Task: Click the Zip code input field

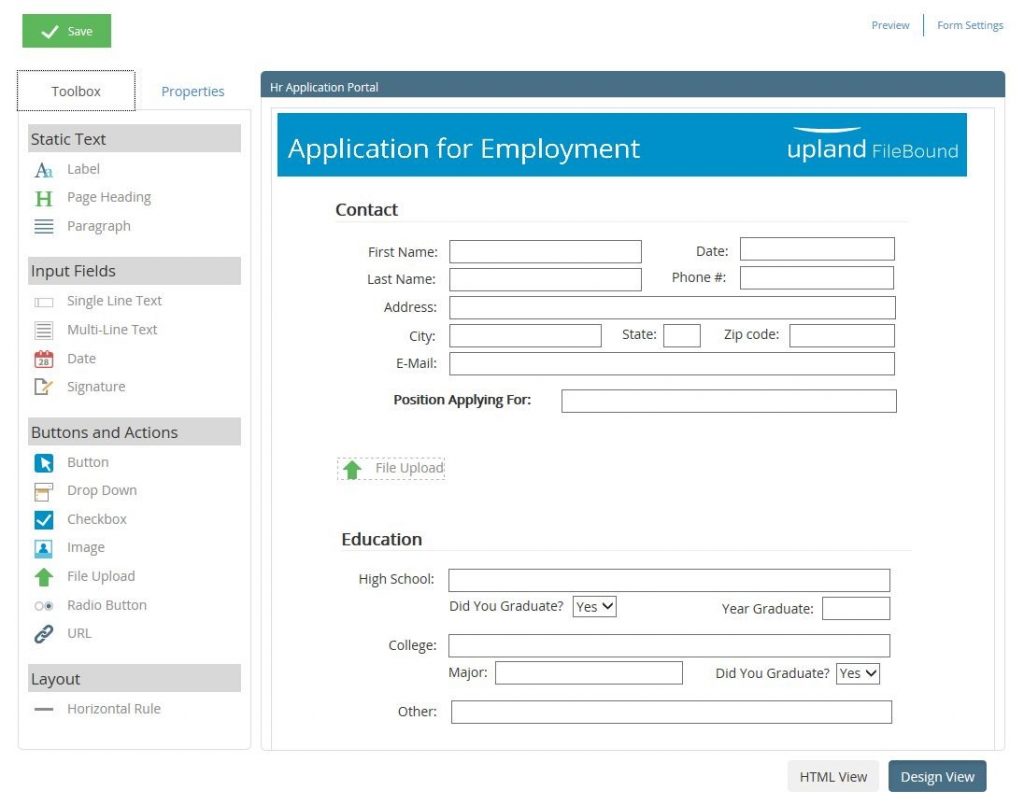Action: point(842,336)
